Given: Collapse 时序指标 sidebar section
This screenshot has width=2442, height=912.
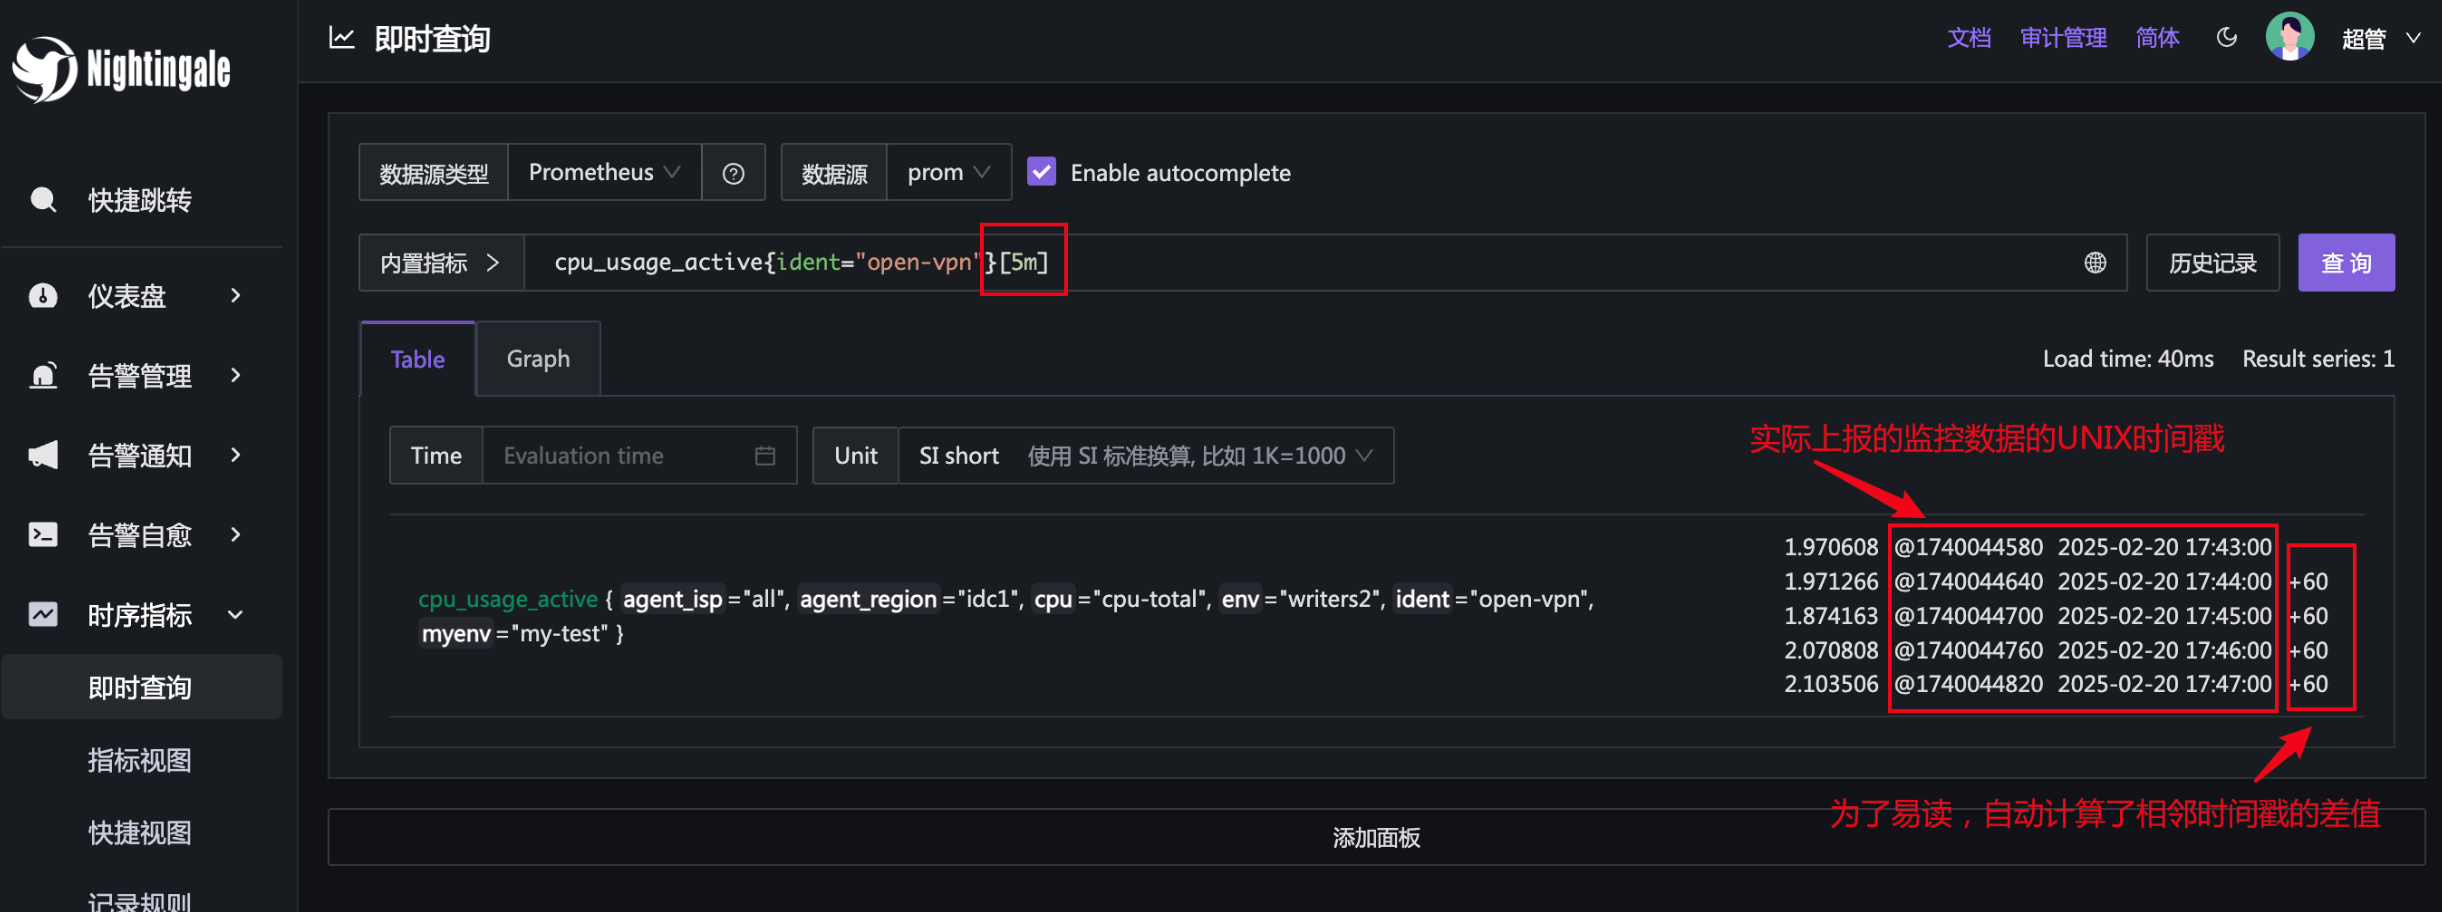Looking at the screenshot, I should (140, 615).
